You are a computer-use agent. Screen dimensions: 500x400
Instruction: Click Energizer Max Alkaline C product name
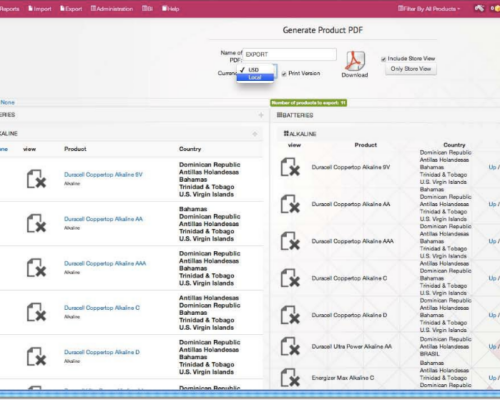point(343,378)
